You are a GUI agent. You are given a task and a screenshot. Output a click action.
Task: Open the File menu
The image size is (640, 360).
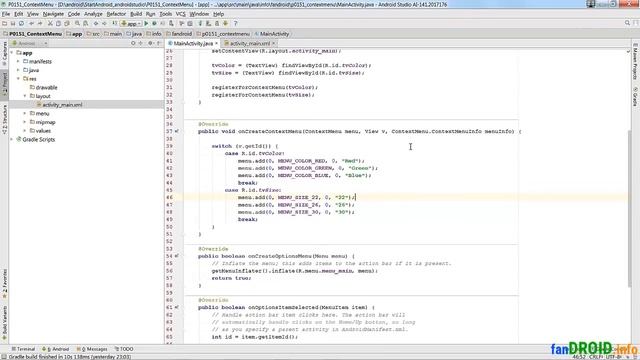[x=6, y=14]
